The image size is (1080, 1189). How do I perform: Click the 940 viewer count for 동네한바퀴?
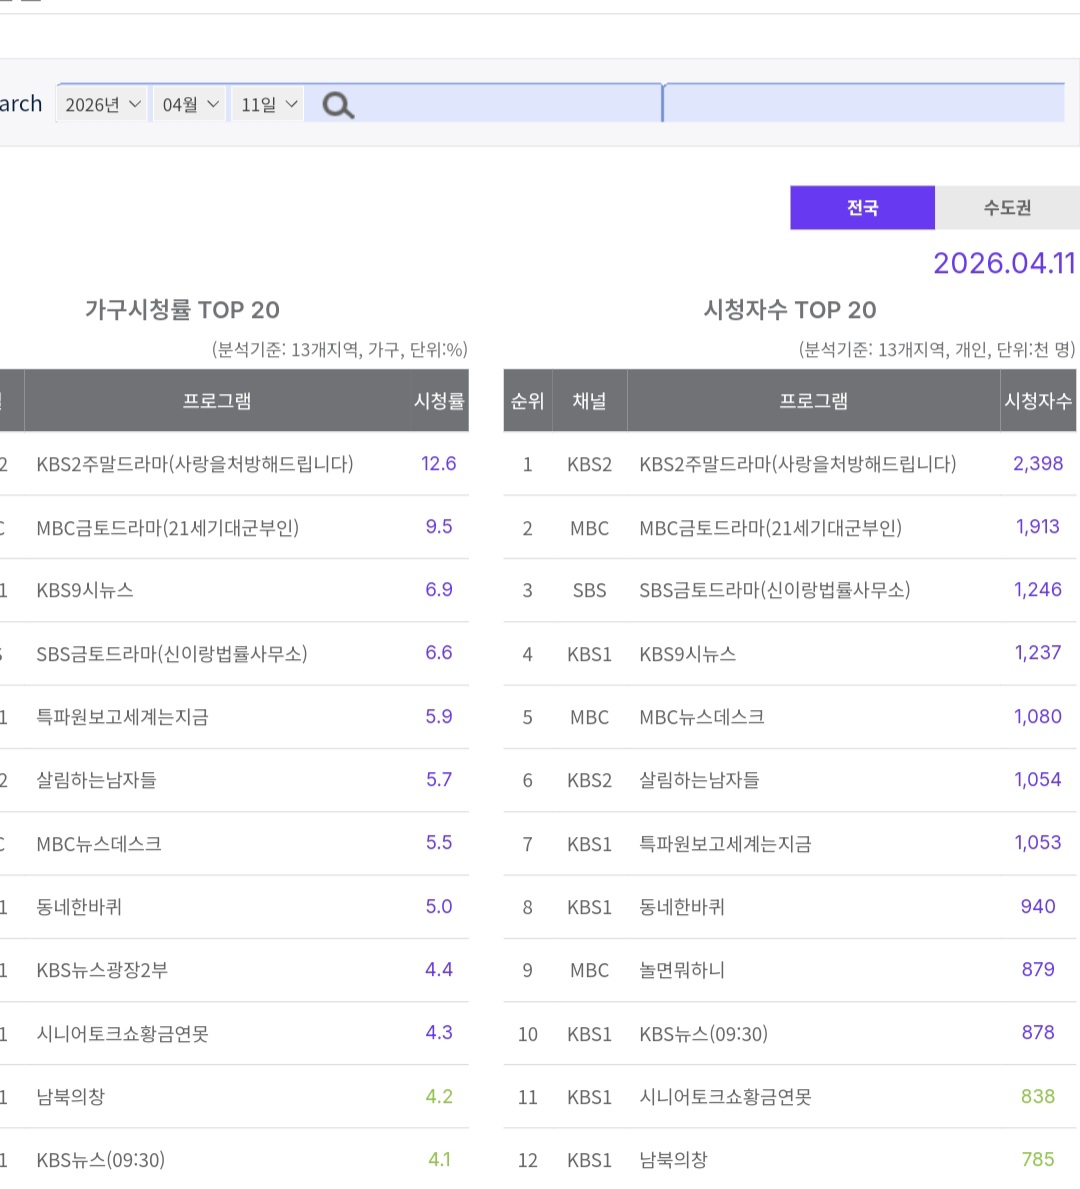click(1037, 907)
